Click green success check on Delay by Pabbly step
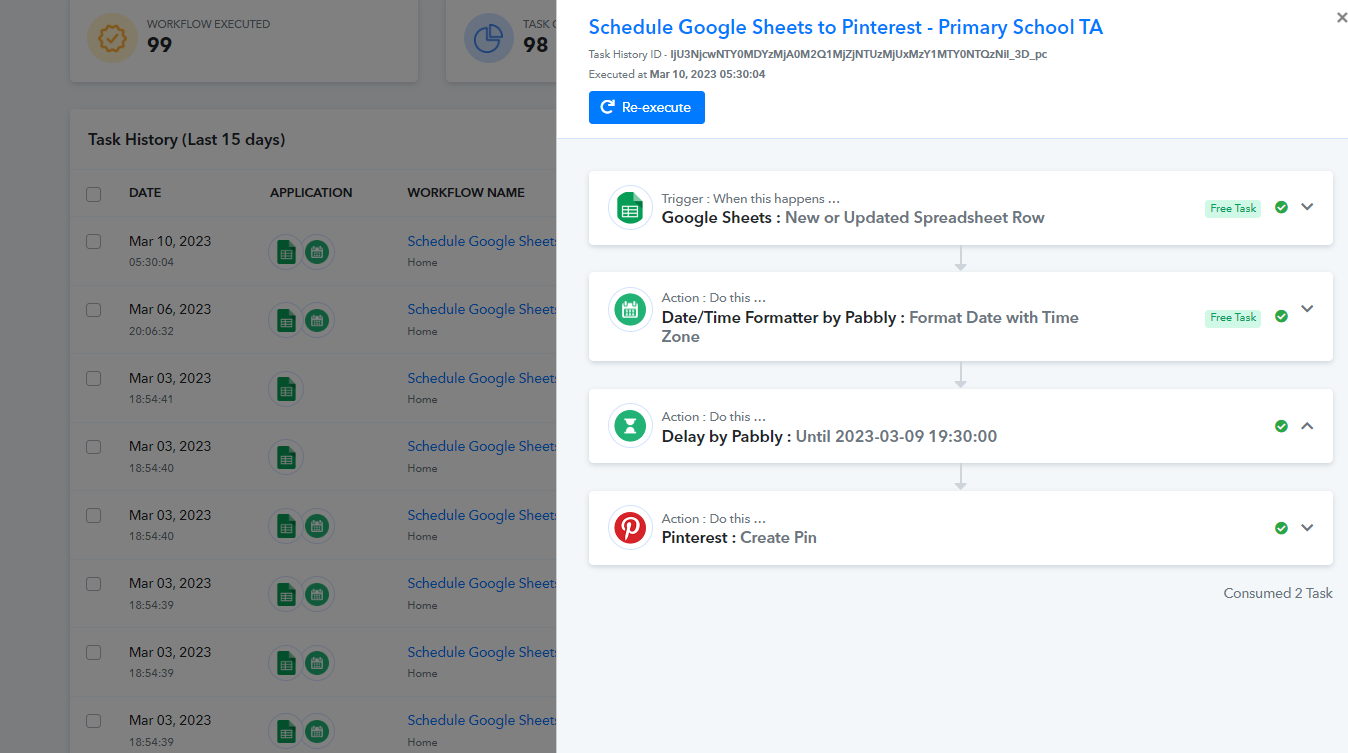The image size is (1348, 753). pyautogui.click(x=1281, y=426)
